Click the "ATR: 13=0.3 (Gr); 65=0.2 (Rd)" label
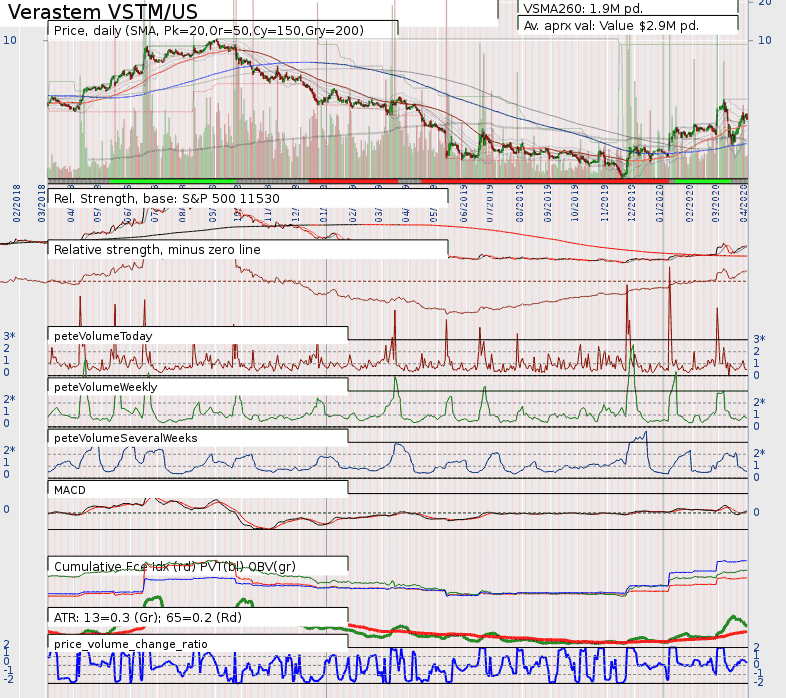 pos(147,617)
